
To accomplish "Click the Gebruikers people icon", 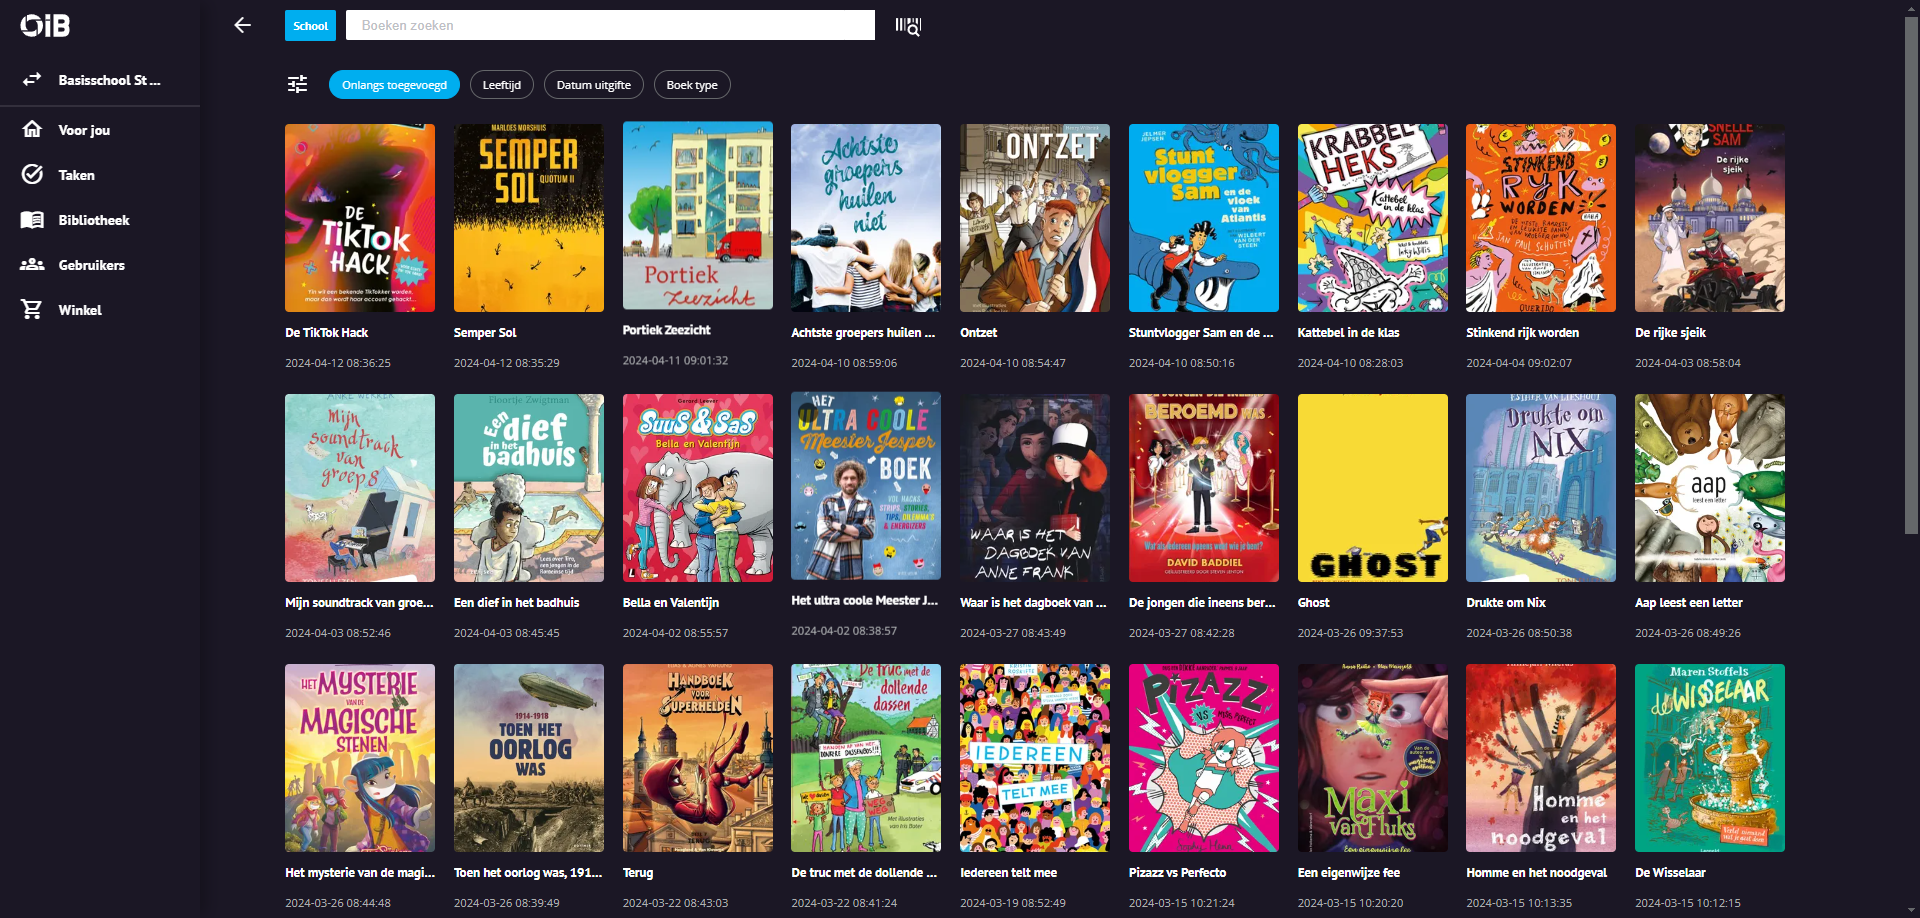I will [32, 264].
